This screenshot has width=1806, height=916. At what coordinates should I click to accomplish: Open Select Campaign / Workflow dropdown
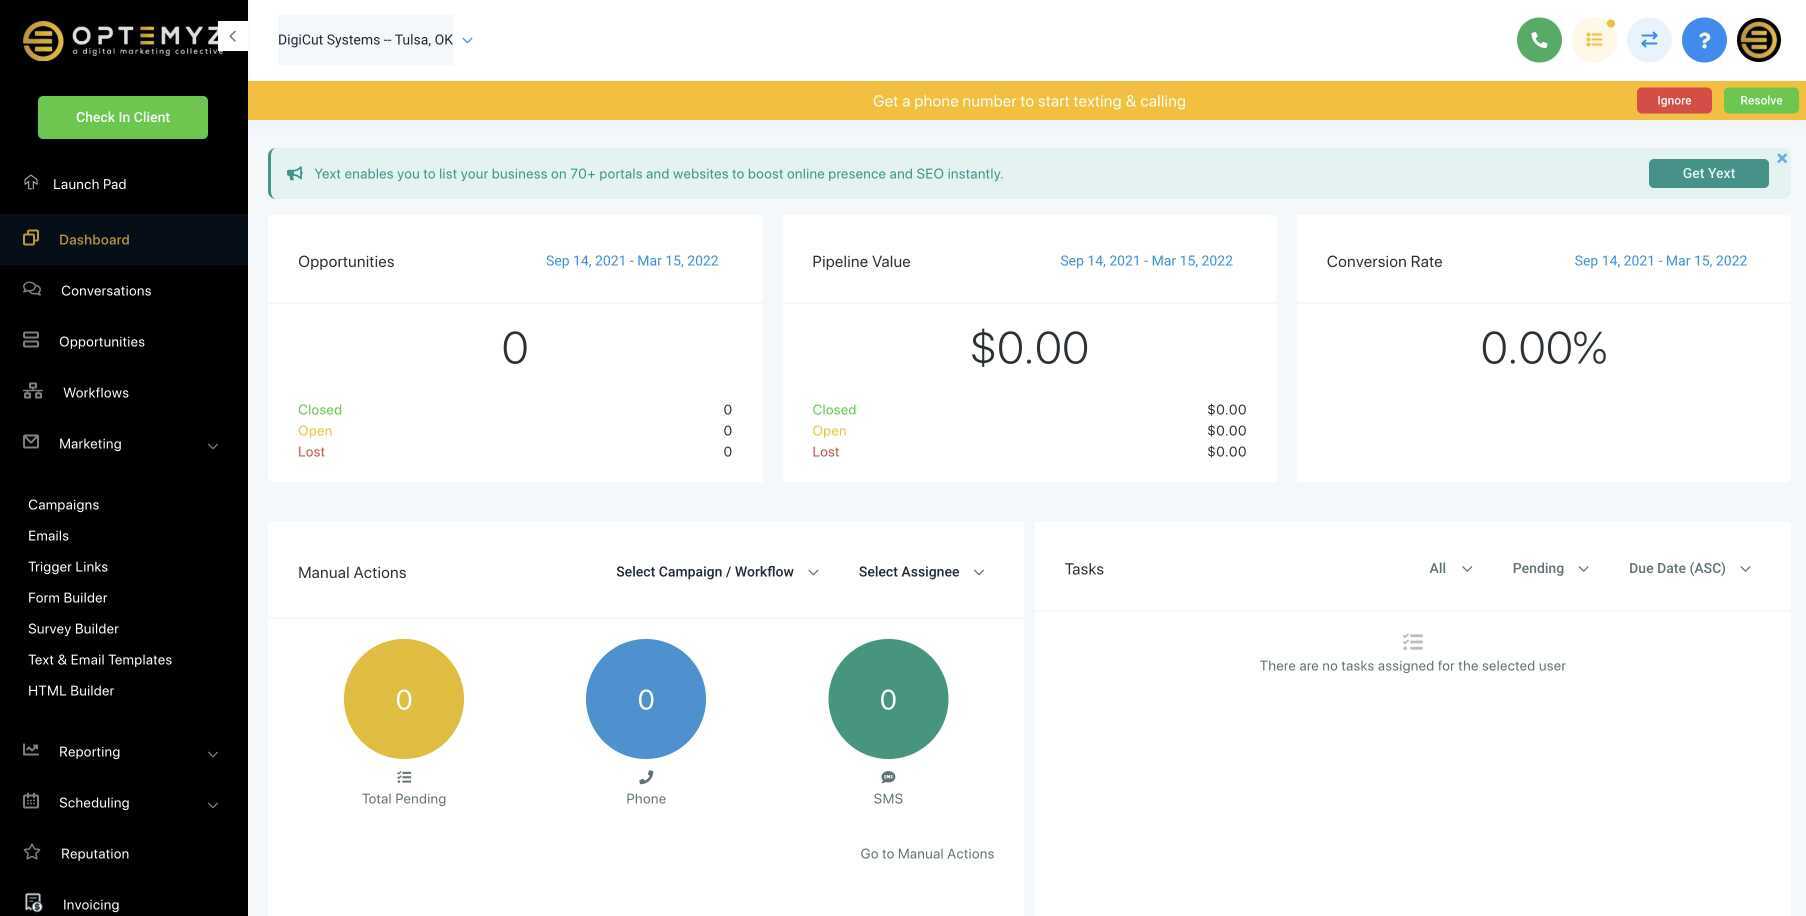[717, 572]
